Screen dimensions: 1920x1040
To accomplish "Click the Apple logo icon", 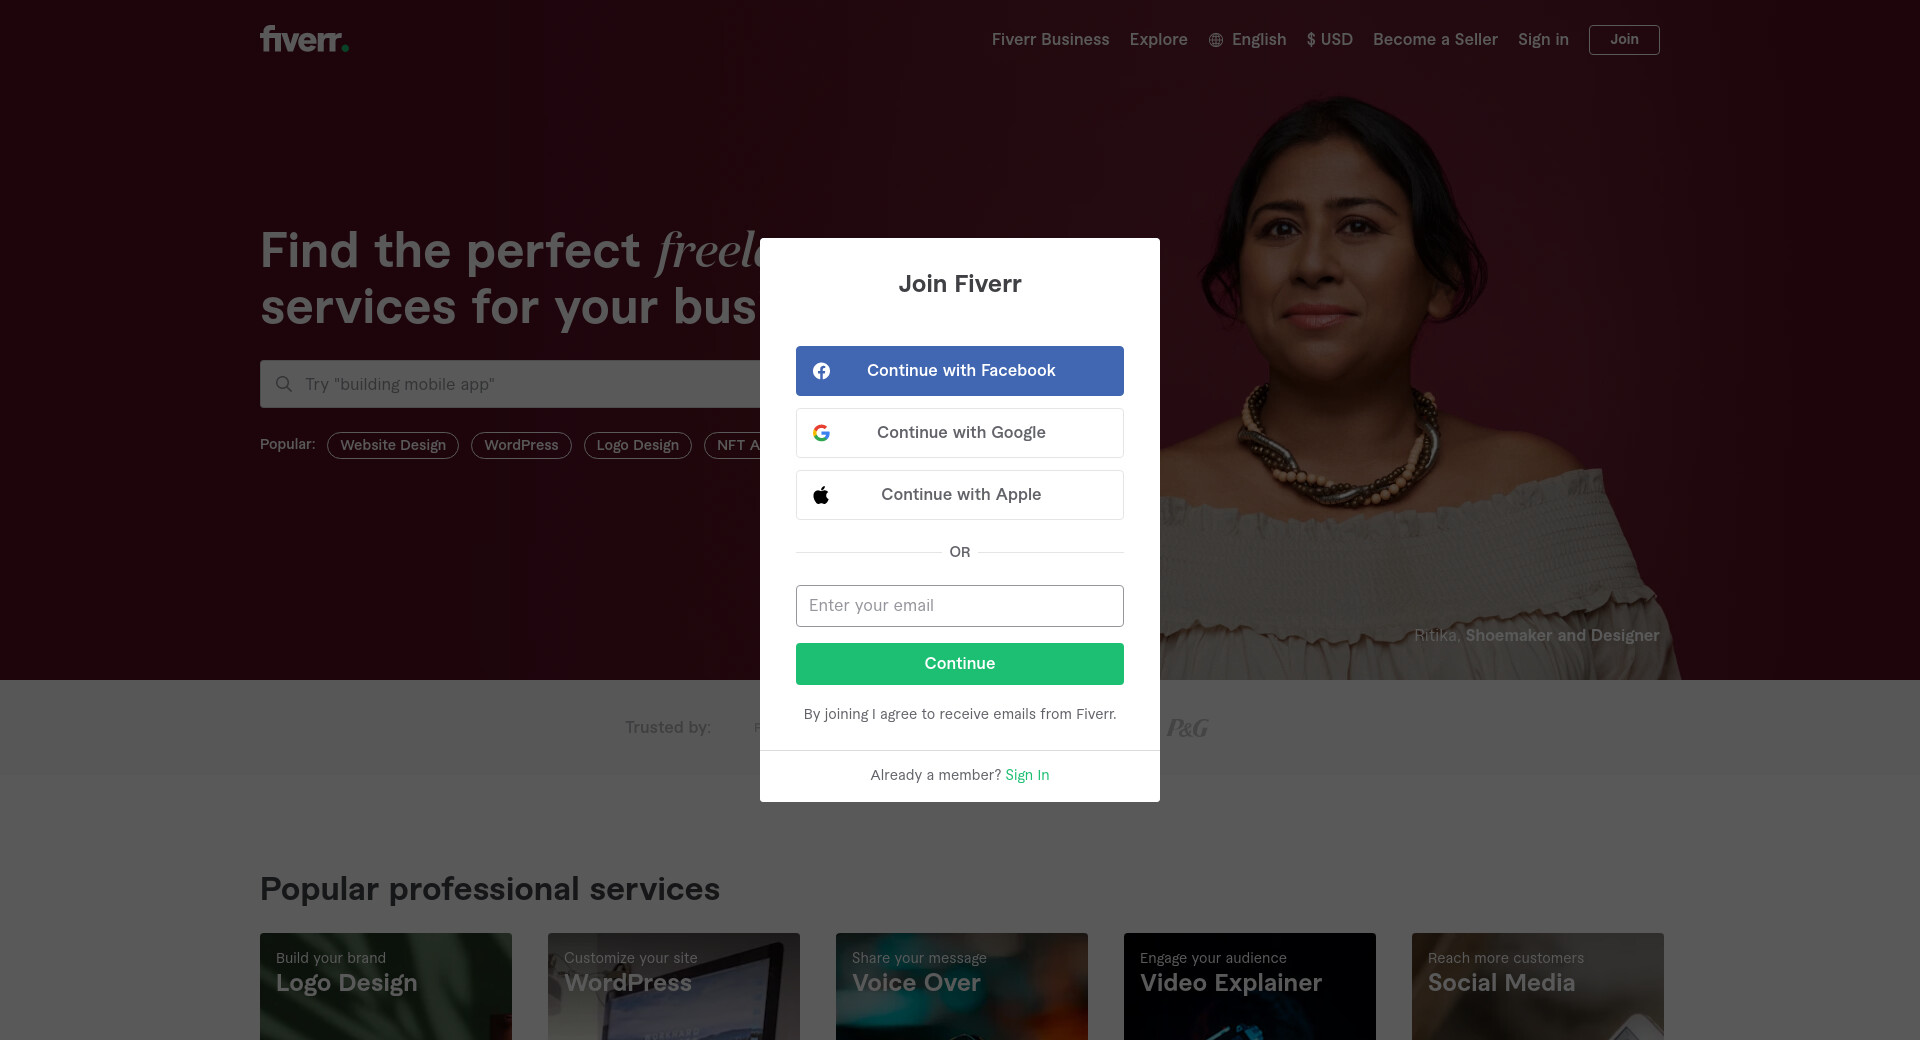I will point(821,495).
